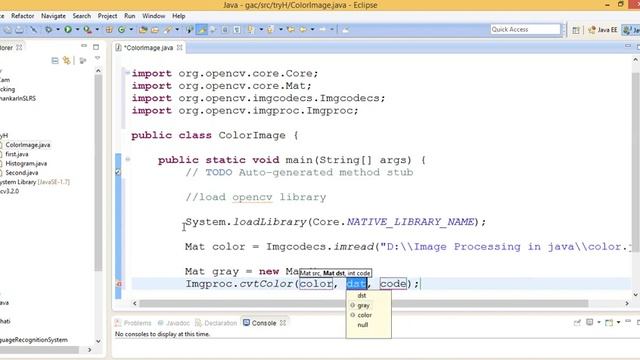This screenshot has height=360, width=640.
Task: Open dropdown arrow next to Run icon
Action: click(x=77, y=29)
